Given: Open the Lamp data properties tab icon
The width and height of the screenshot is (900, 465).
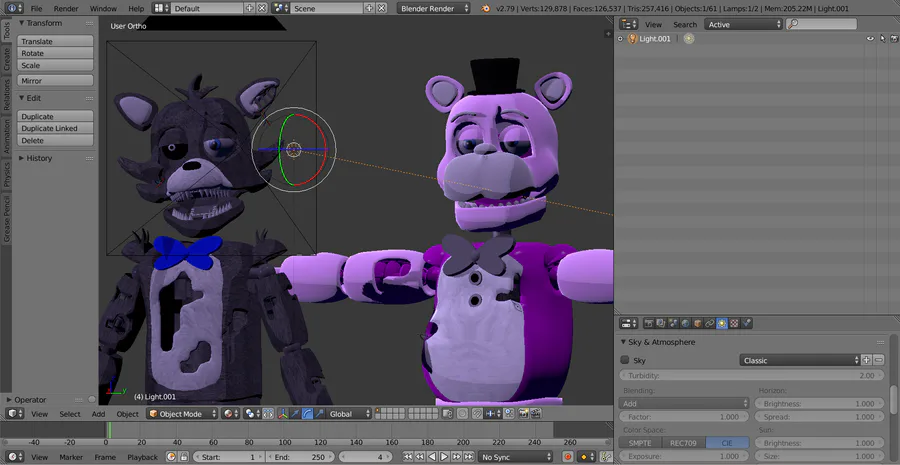Looking at the screenshot, I should [x=721, y=324].
